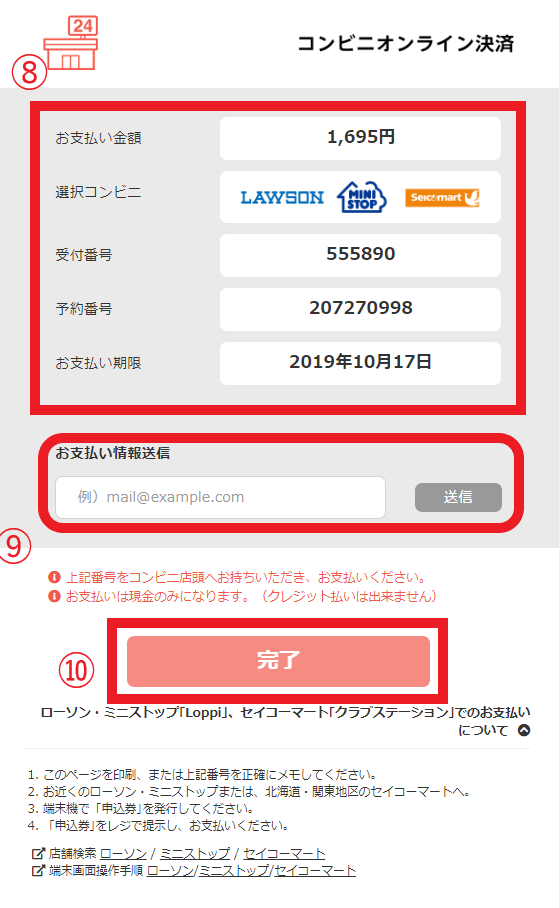Click the LAWSON logo
Screen dimensions: 560x908
point(282,197)
